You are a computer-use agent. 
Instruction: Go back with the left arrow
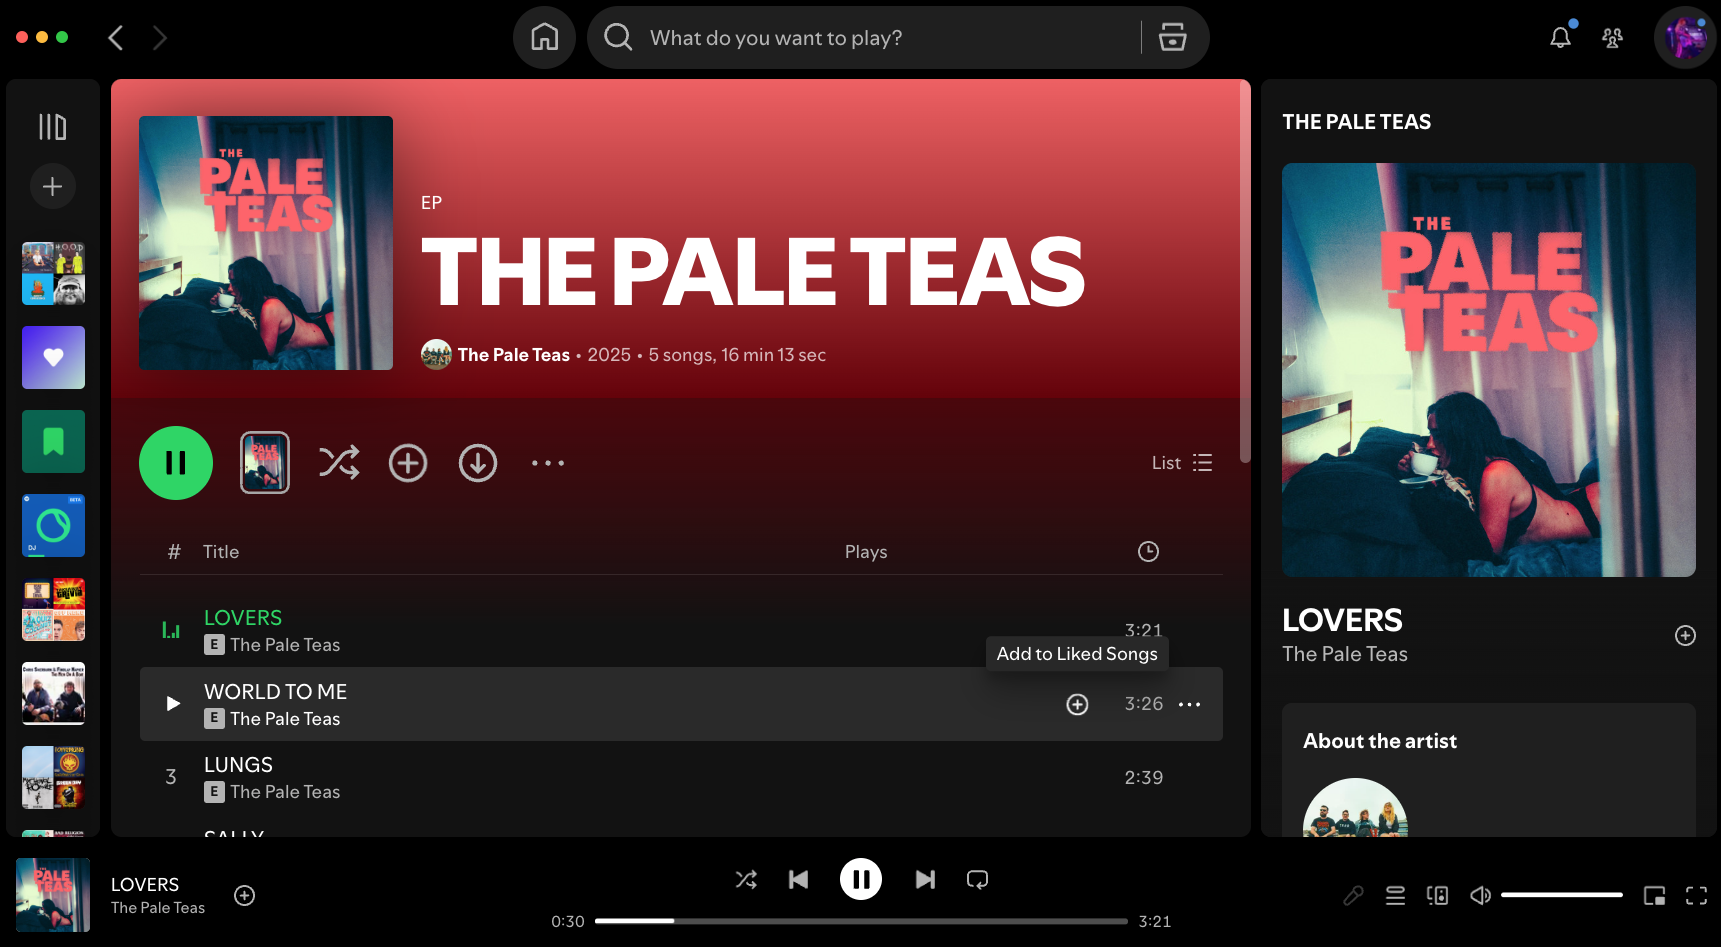point(116,38)
